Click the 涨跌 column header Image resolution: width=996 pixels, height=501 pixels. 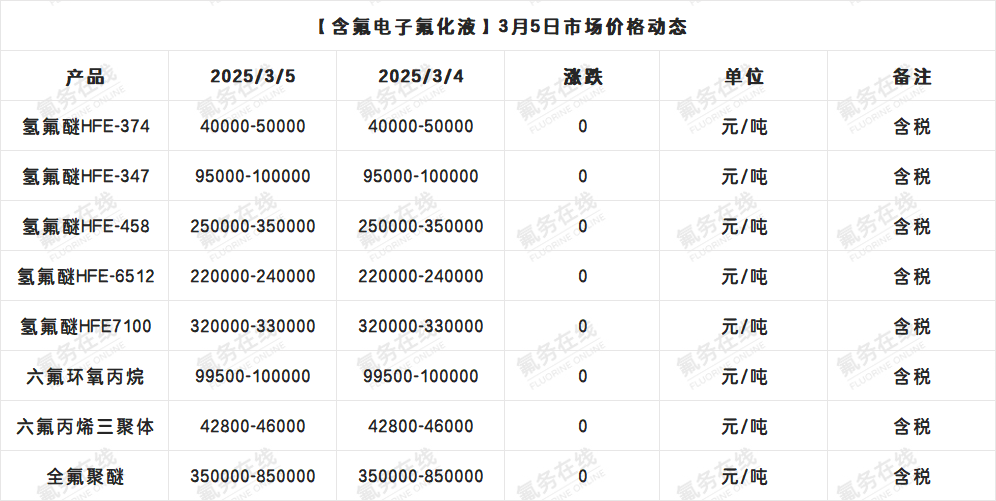(582, 77)
